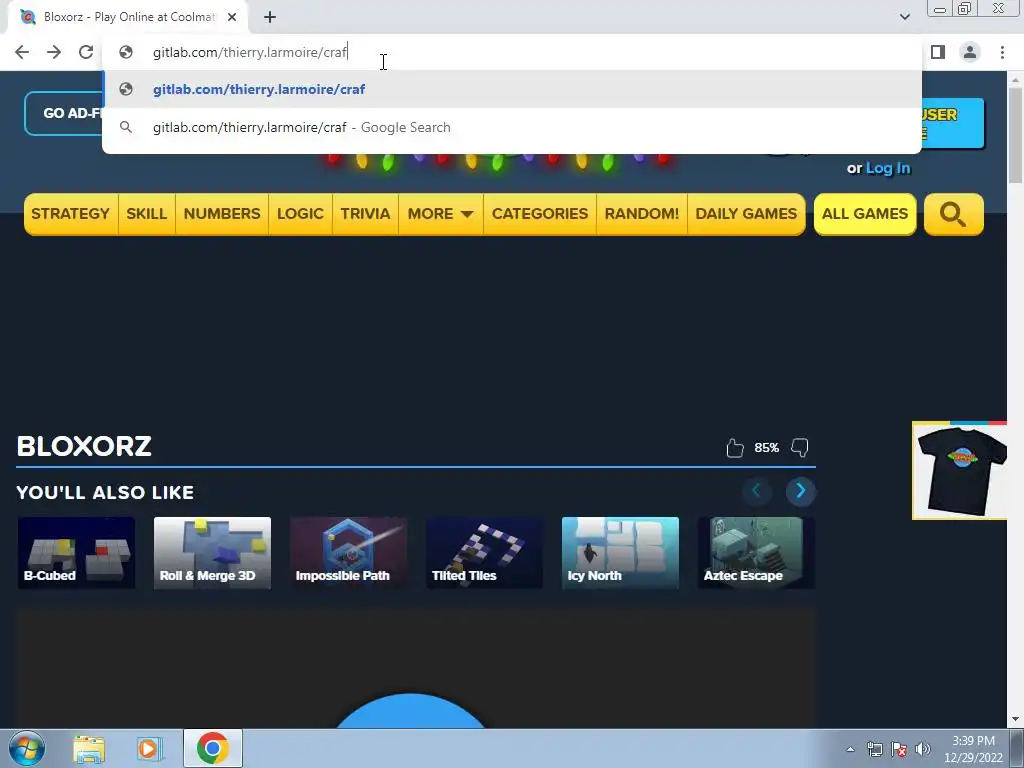The image size is (1024, 768).
Task: Open the taskbar clock and date
Action: click(x=973, y=749)
